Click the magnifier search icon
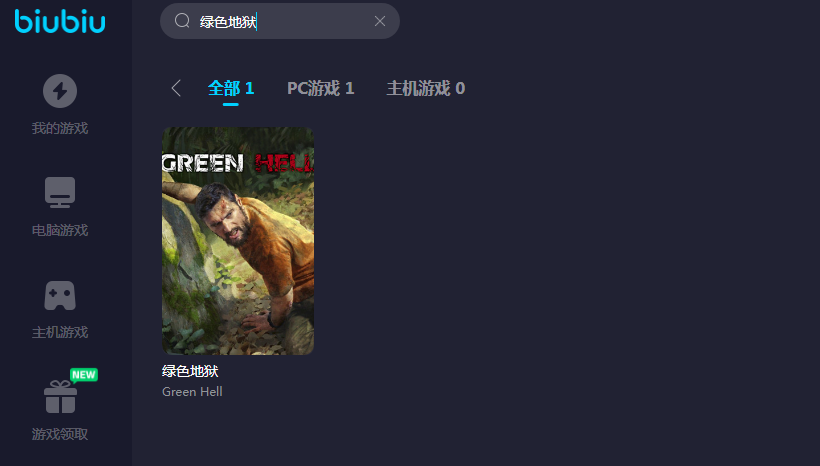This screenshot has height=466, width=820. point(182,21)
